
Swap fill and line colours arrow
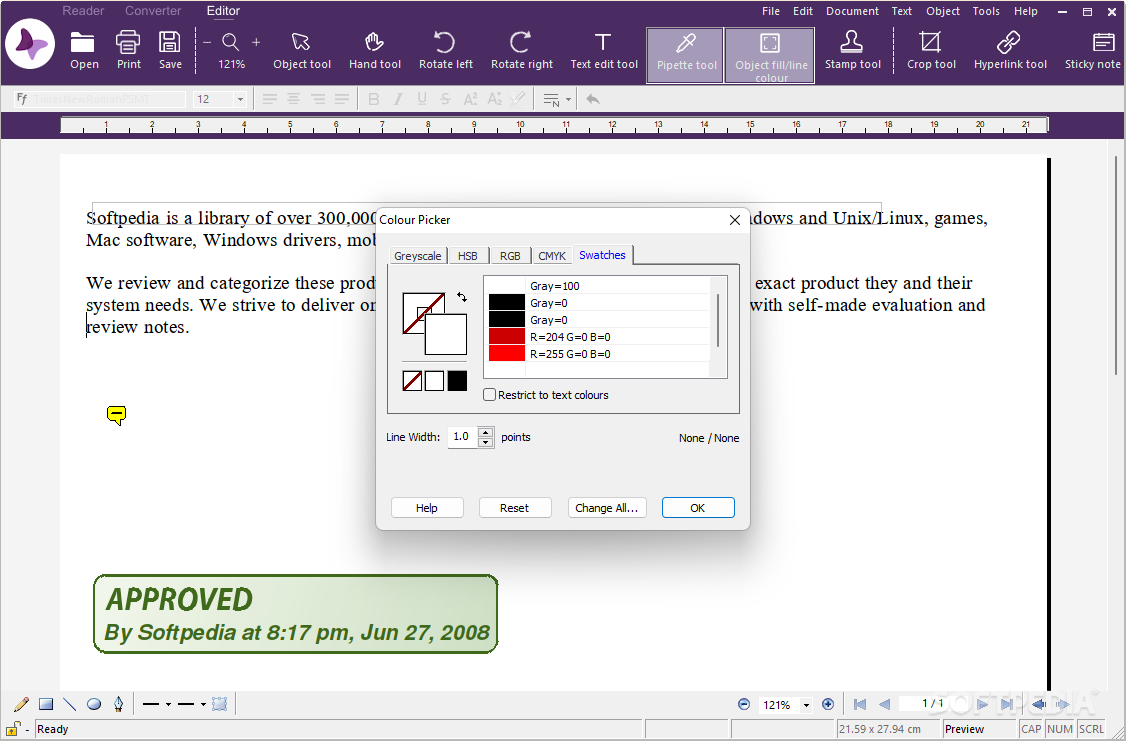[462, 297]
